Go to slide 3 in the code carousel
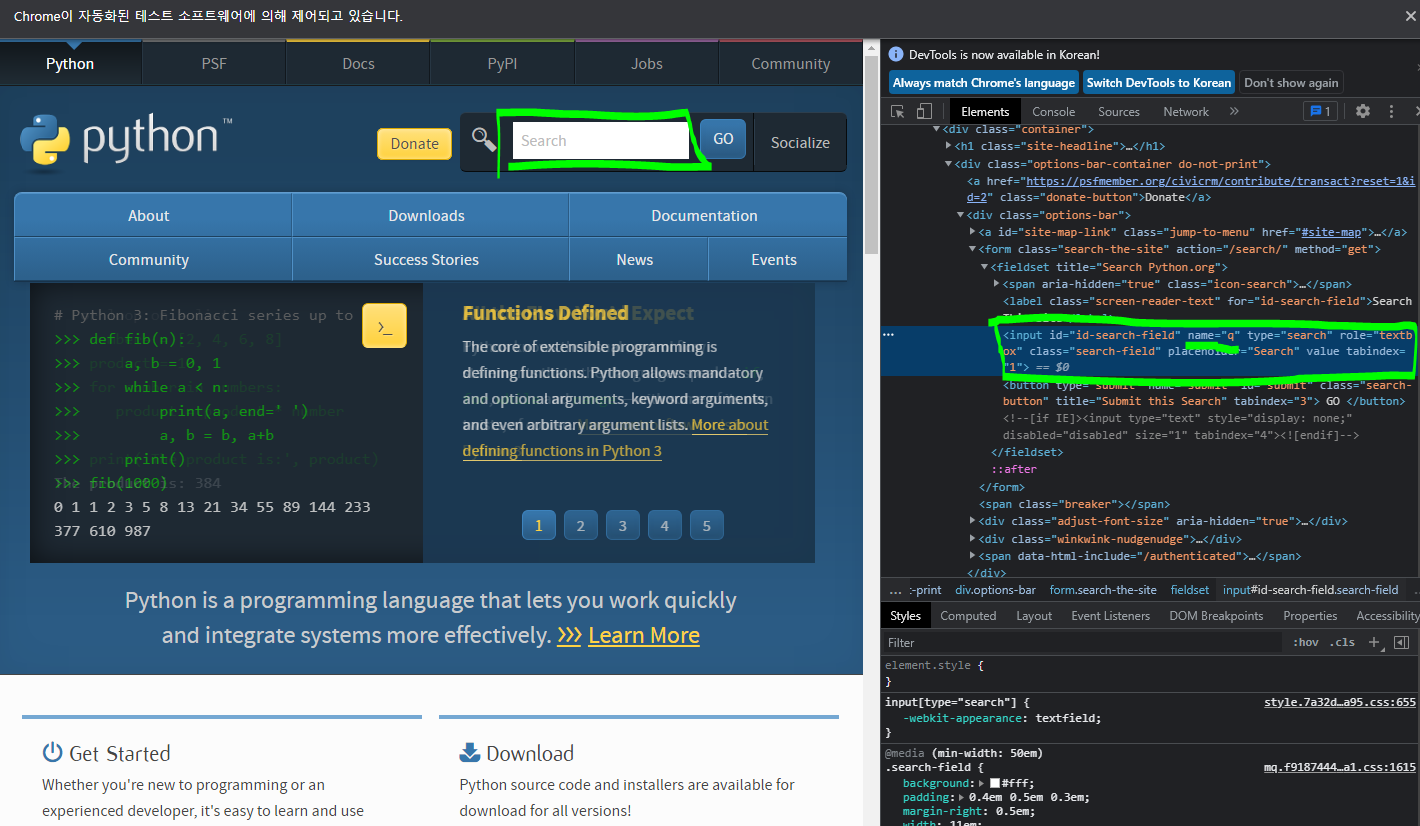Screen dimensions: 1420x826 tap(622, 525)
